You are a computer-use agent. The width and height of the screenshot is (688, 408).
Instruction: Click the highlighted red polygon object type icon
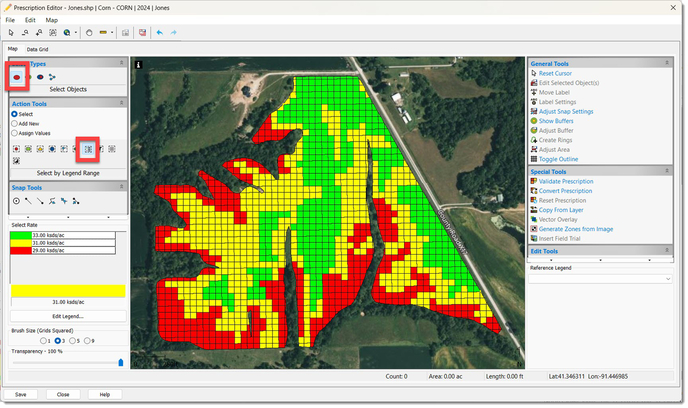coord(18,75)
